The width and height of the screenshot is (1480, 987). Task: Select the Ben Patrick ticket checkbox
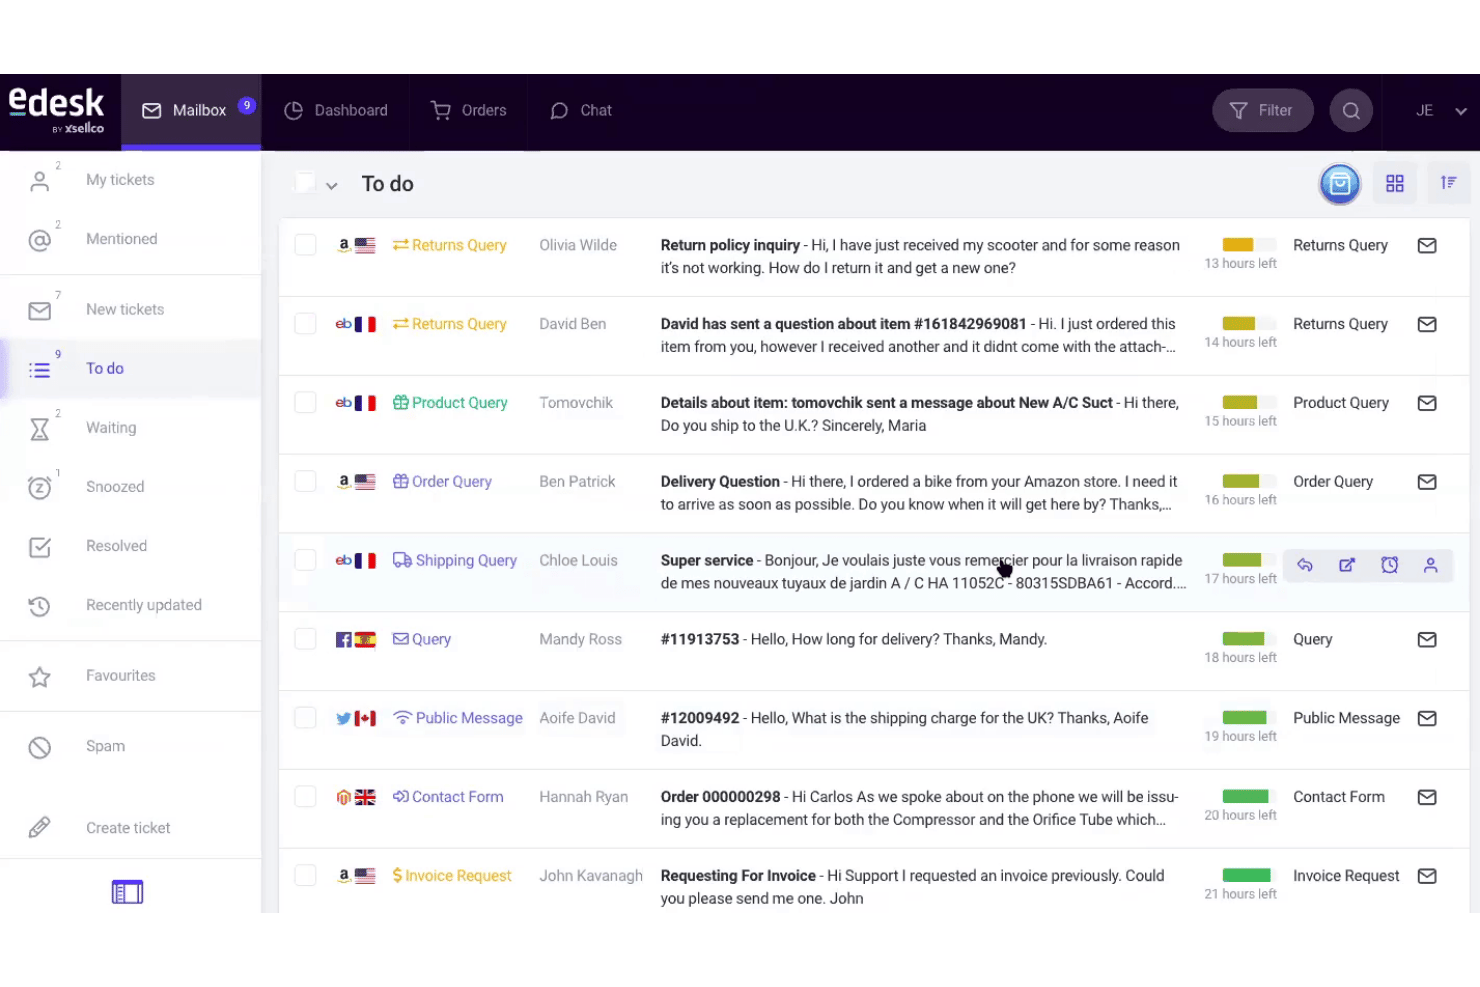coord(305,482)
